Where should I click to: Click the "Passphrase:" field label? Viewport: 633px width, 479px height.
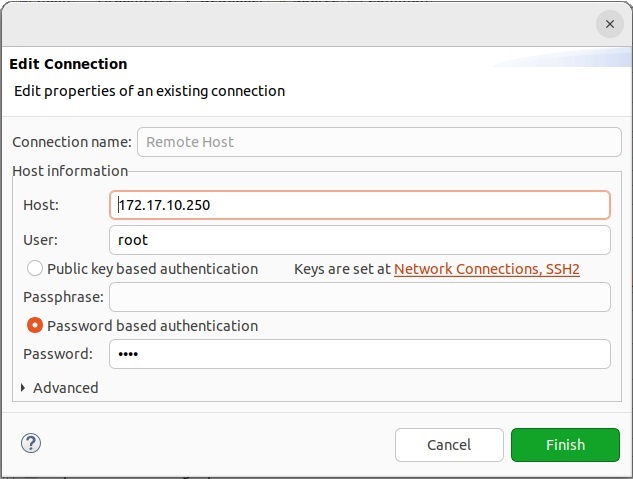click(62, 297)
